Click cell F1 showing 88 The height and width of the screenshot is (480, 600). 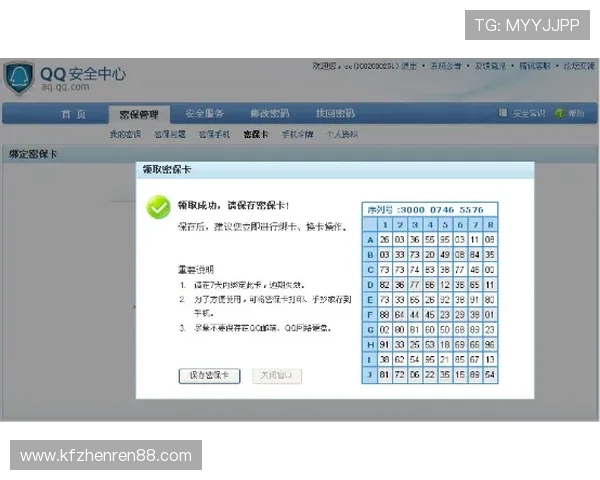click(x=385, y=315)
